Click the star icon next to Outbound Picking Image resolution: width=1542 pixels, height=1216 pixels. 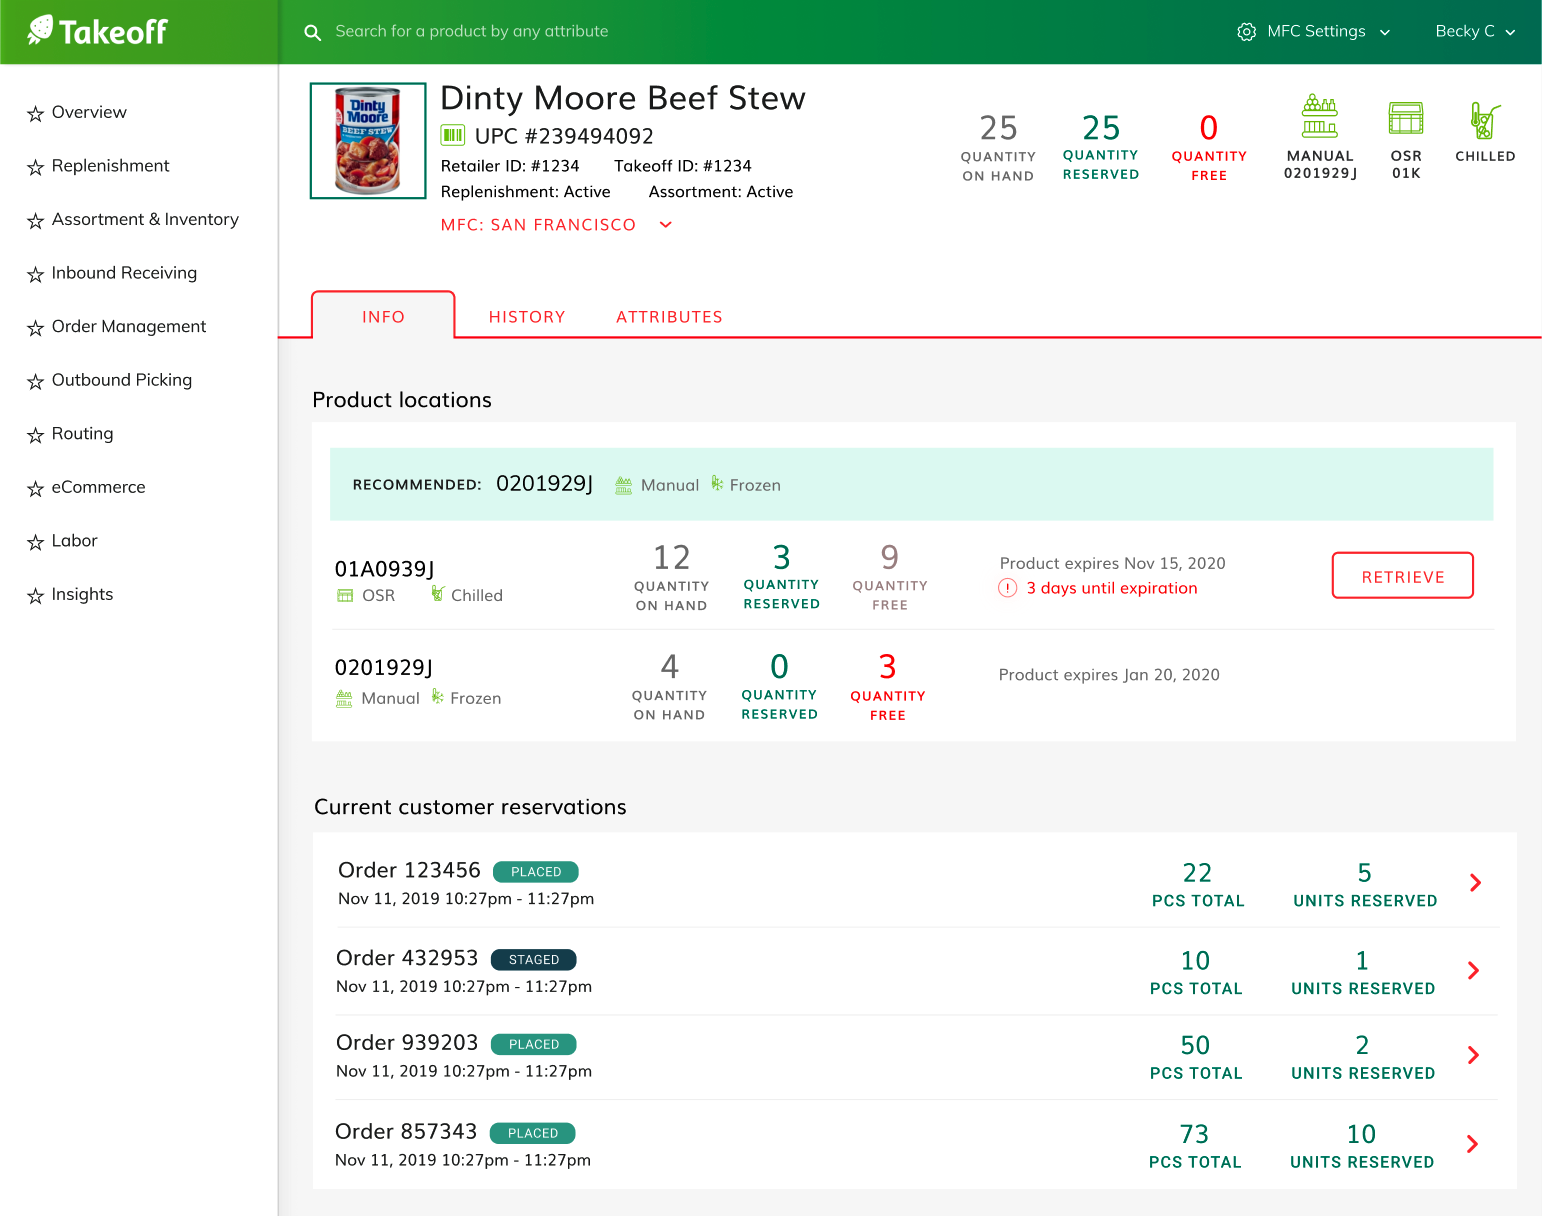coord(36,381)
